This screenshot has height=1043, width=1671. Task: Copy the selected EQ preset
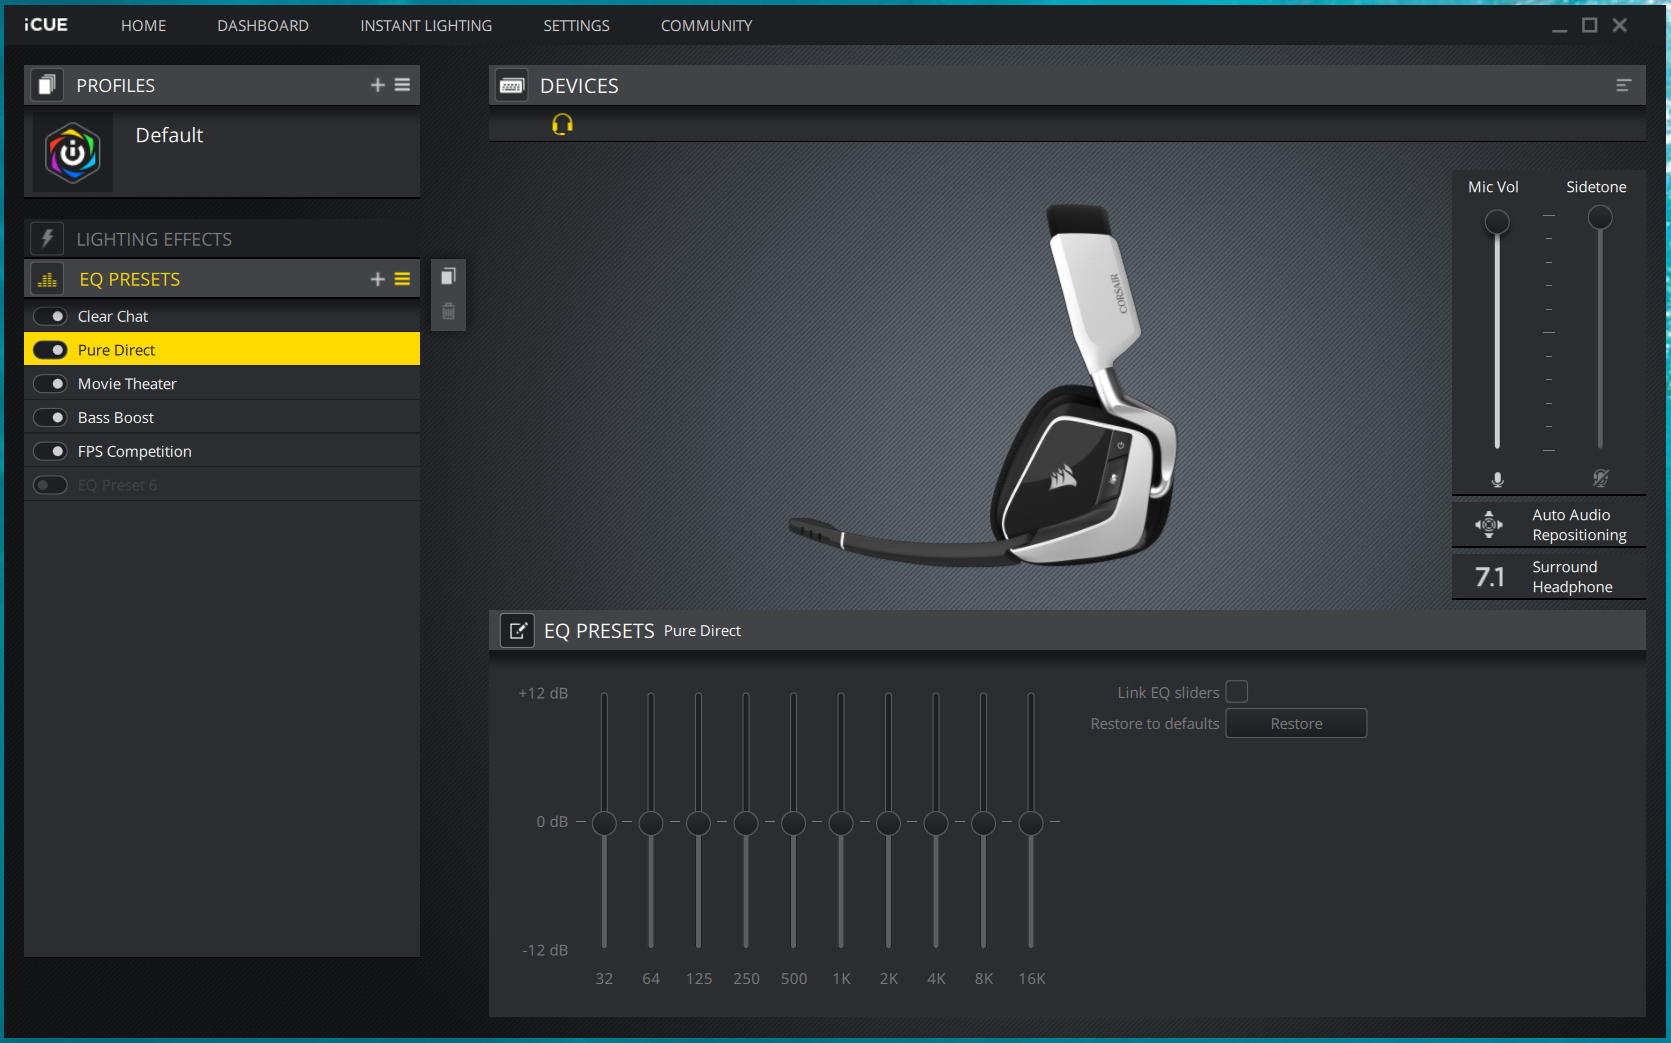[x=448, y=276]
